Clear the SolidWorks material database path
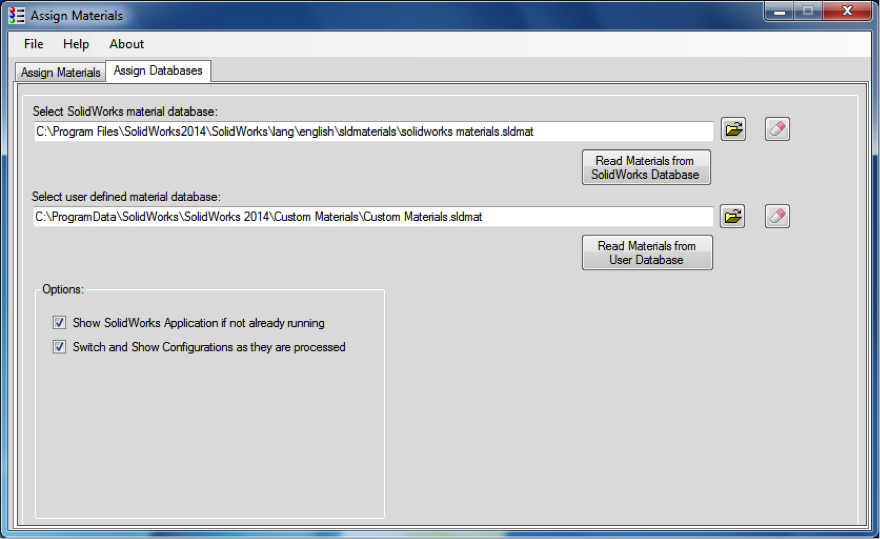Screen dimensions: 880x539 coord(777,130)
